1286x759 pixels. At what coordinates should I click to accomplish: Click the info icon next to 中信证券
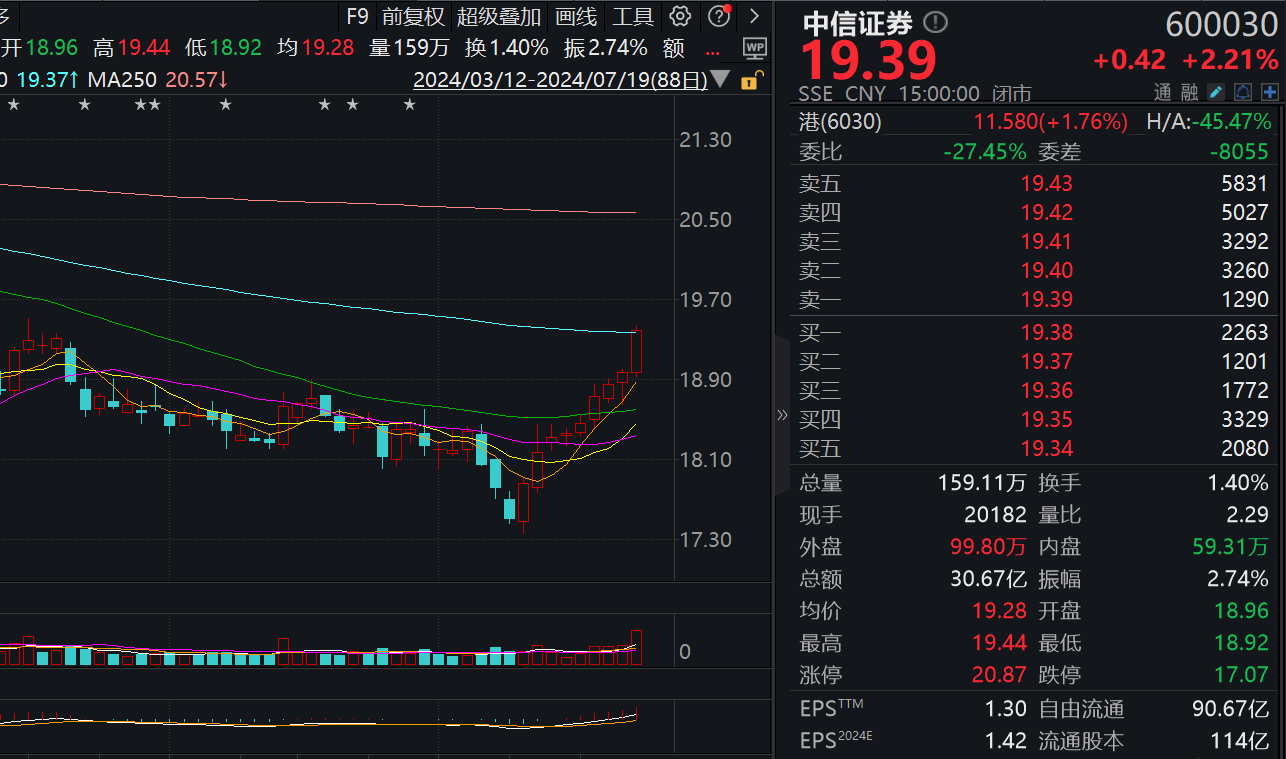coord(936,22)
